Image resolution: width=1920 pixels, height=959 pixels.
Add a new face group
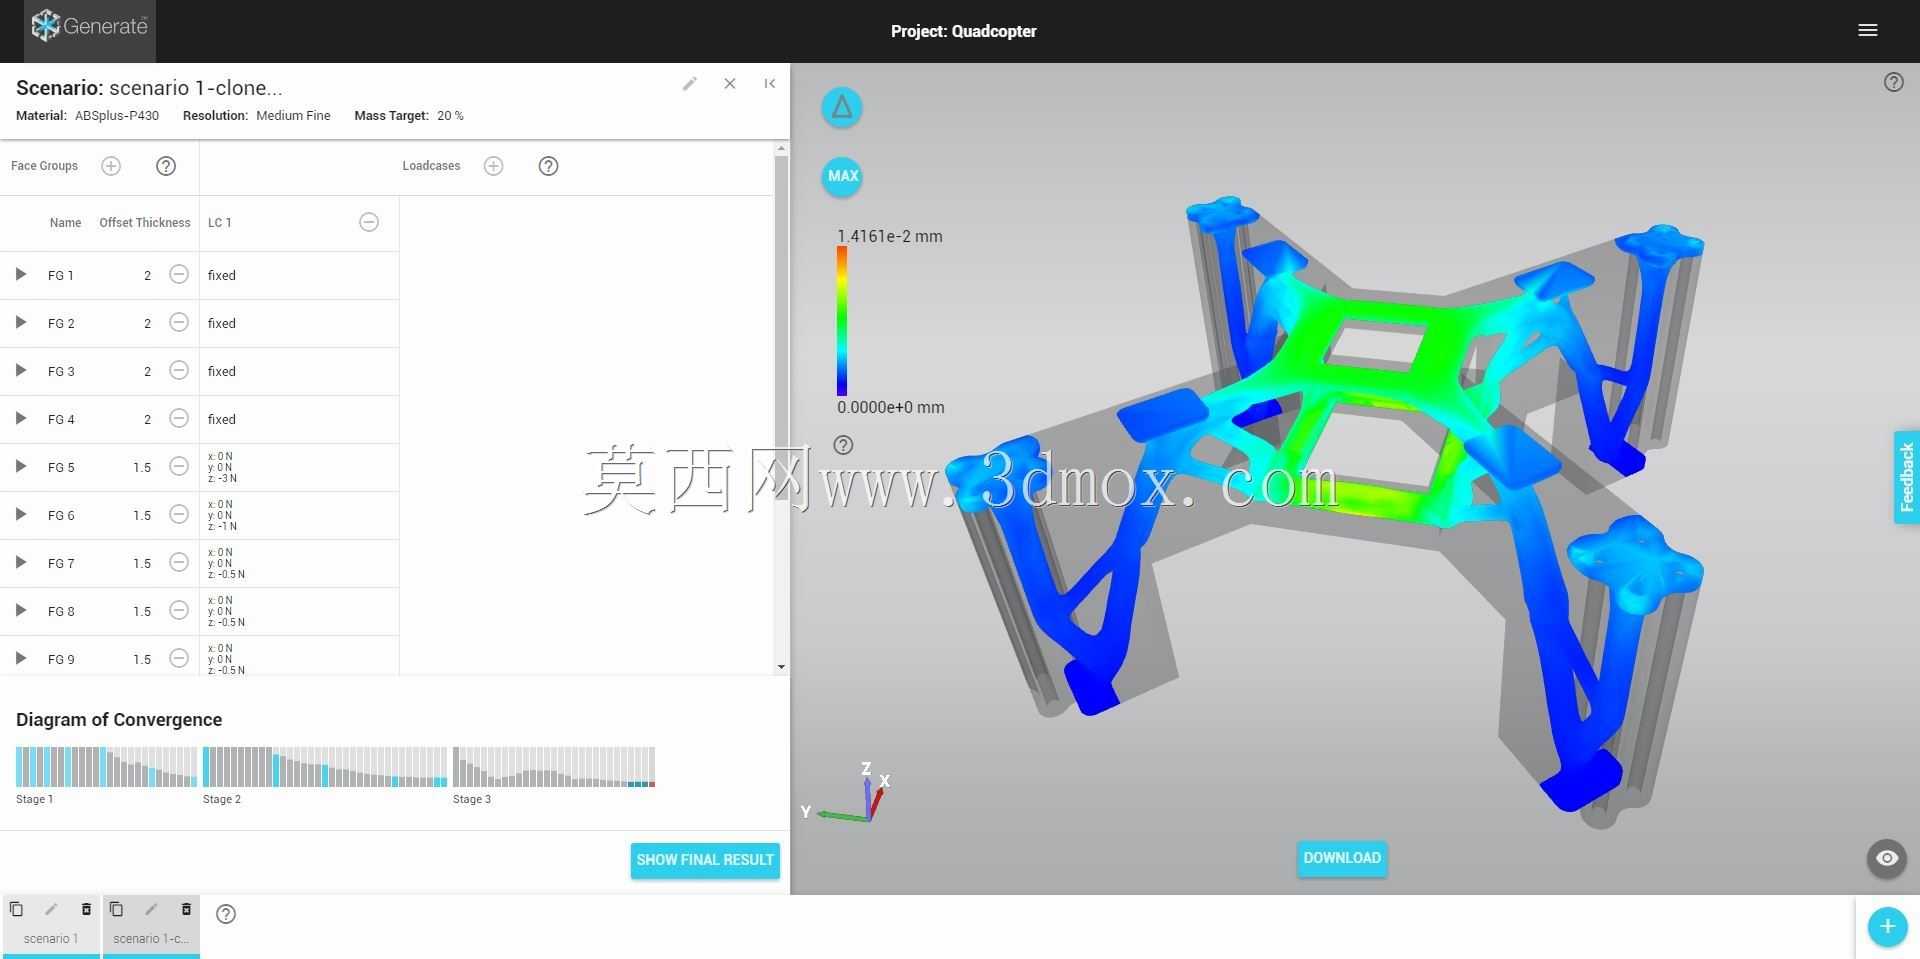pyautogui.click(x=111, y=166)
